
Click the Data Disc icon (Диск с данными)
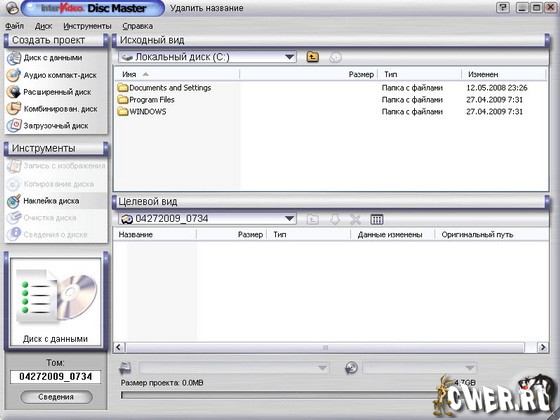pos(14,58)
